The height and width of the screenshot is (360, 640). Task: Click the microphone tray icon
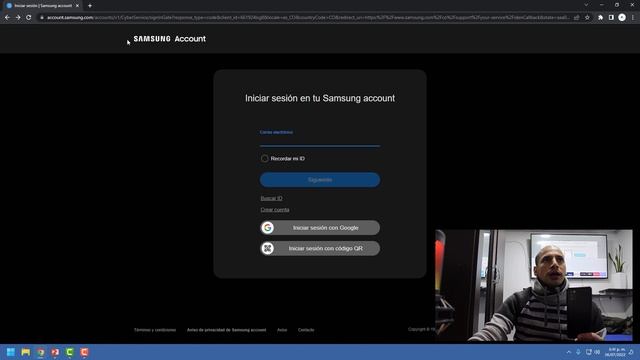578,352
